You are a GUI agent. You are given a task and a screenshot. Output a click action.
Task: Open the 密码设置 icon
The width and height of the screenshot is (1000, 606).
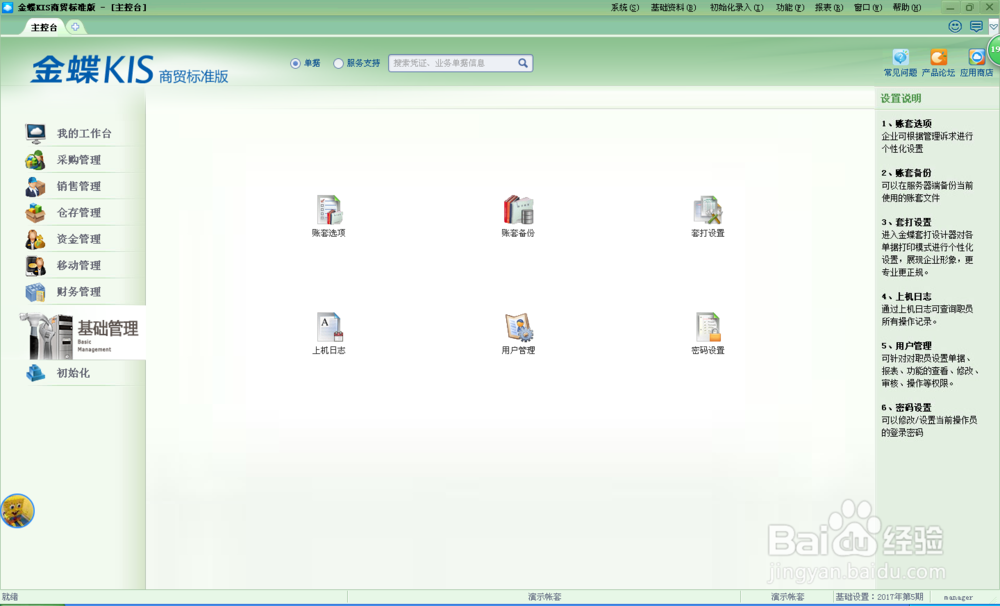point(707,333)
